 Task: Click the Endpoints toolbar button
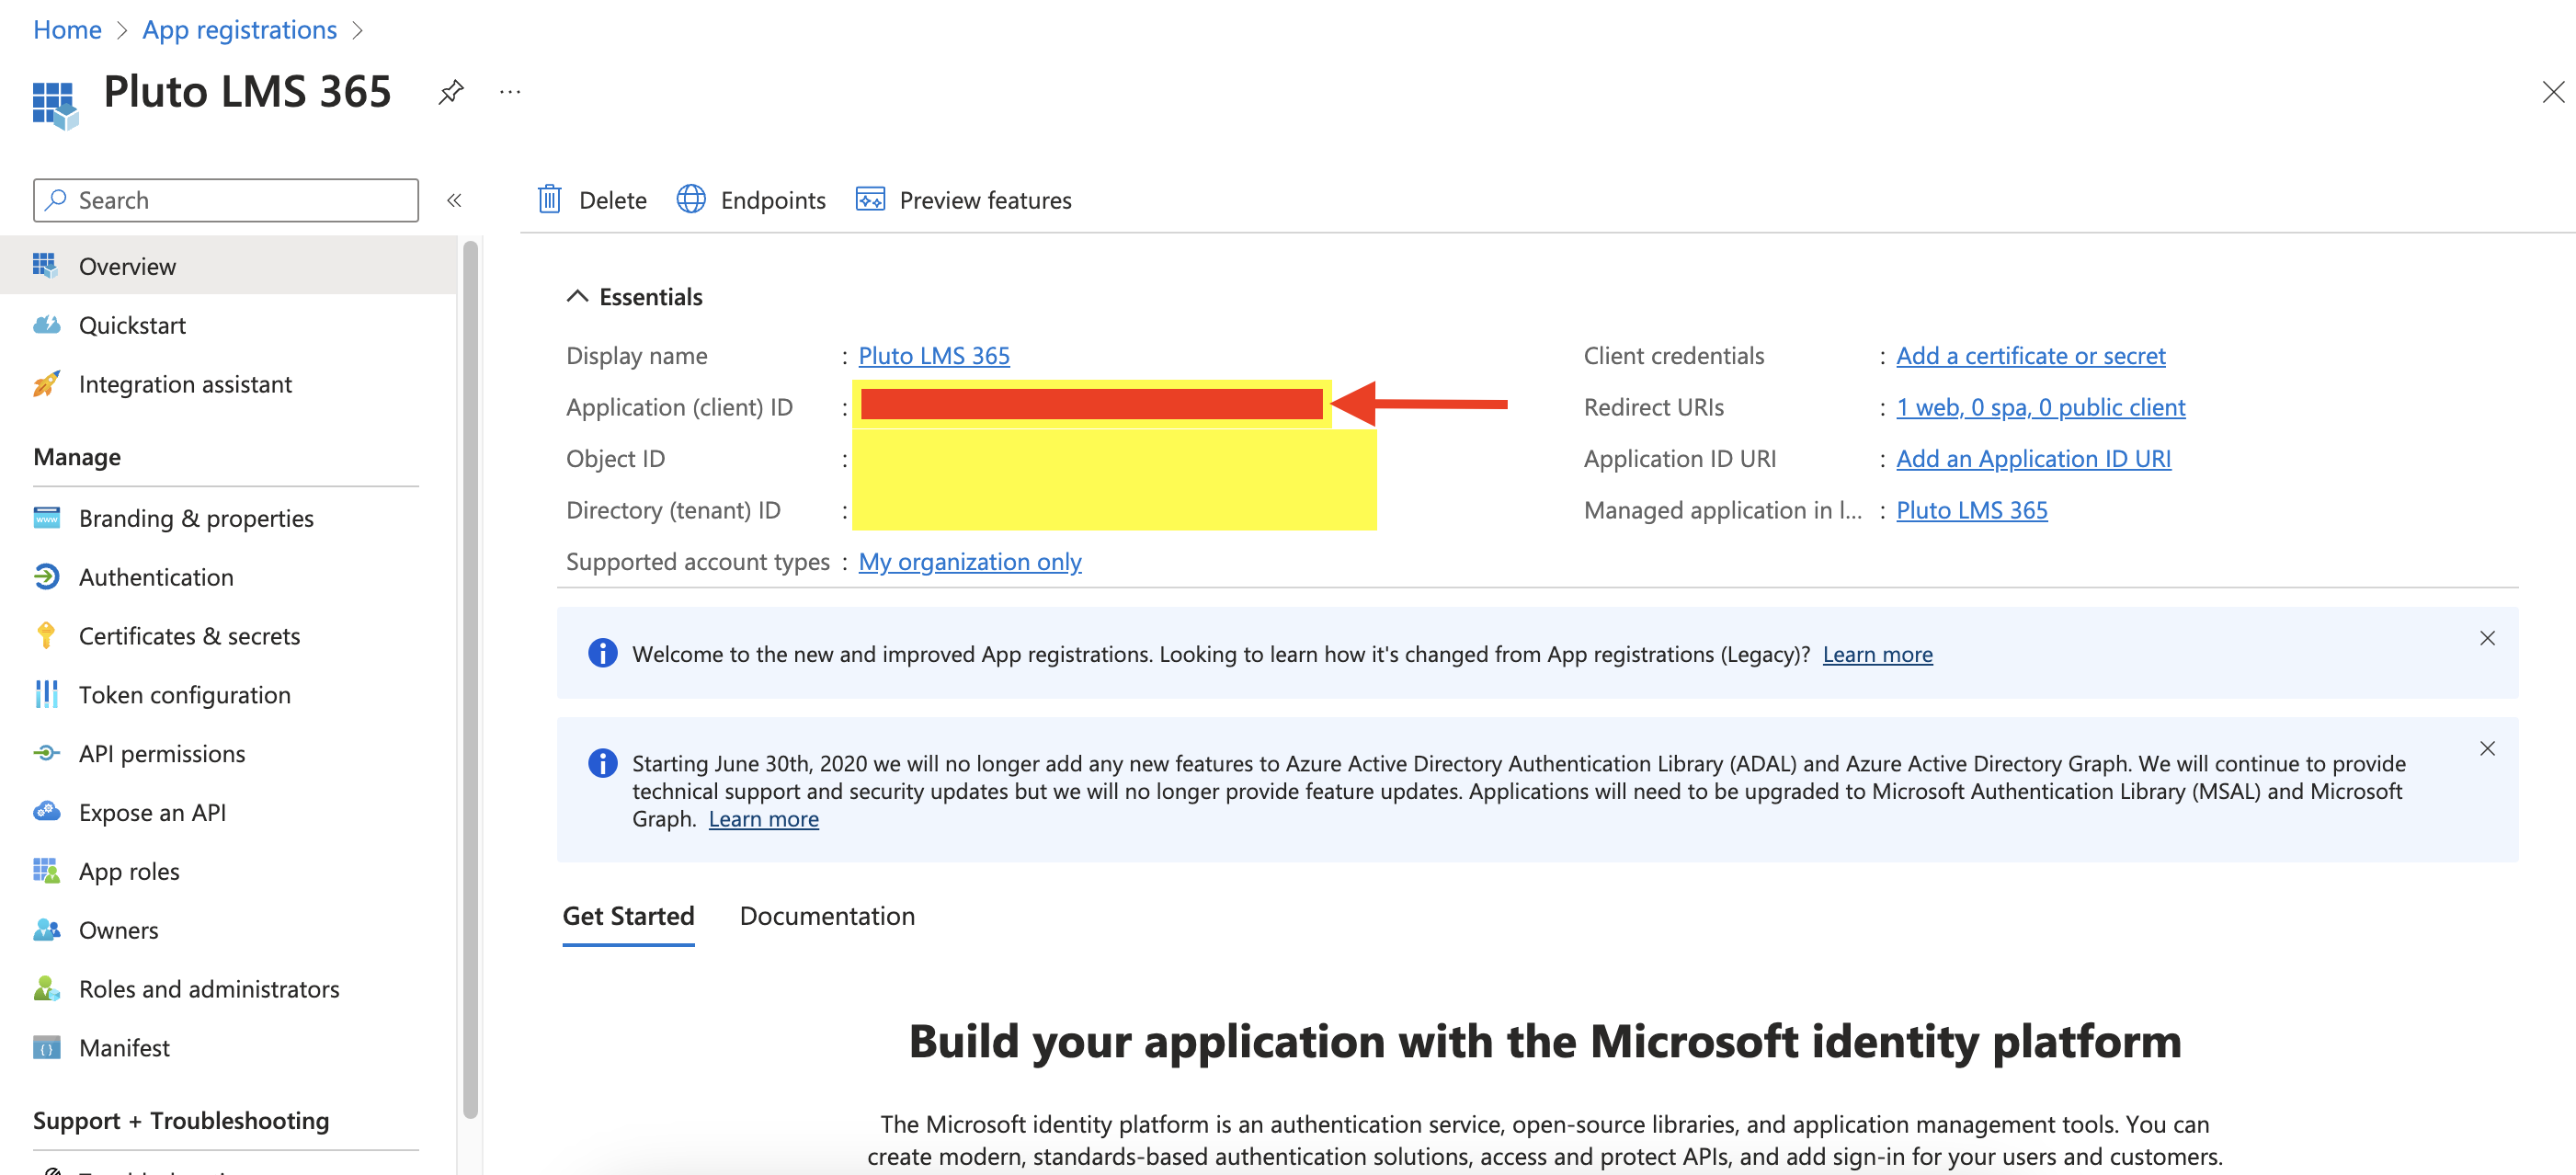point(751,199)
